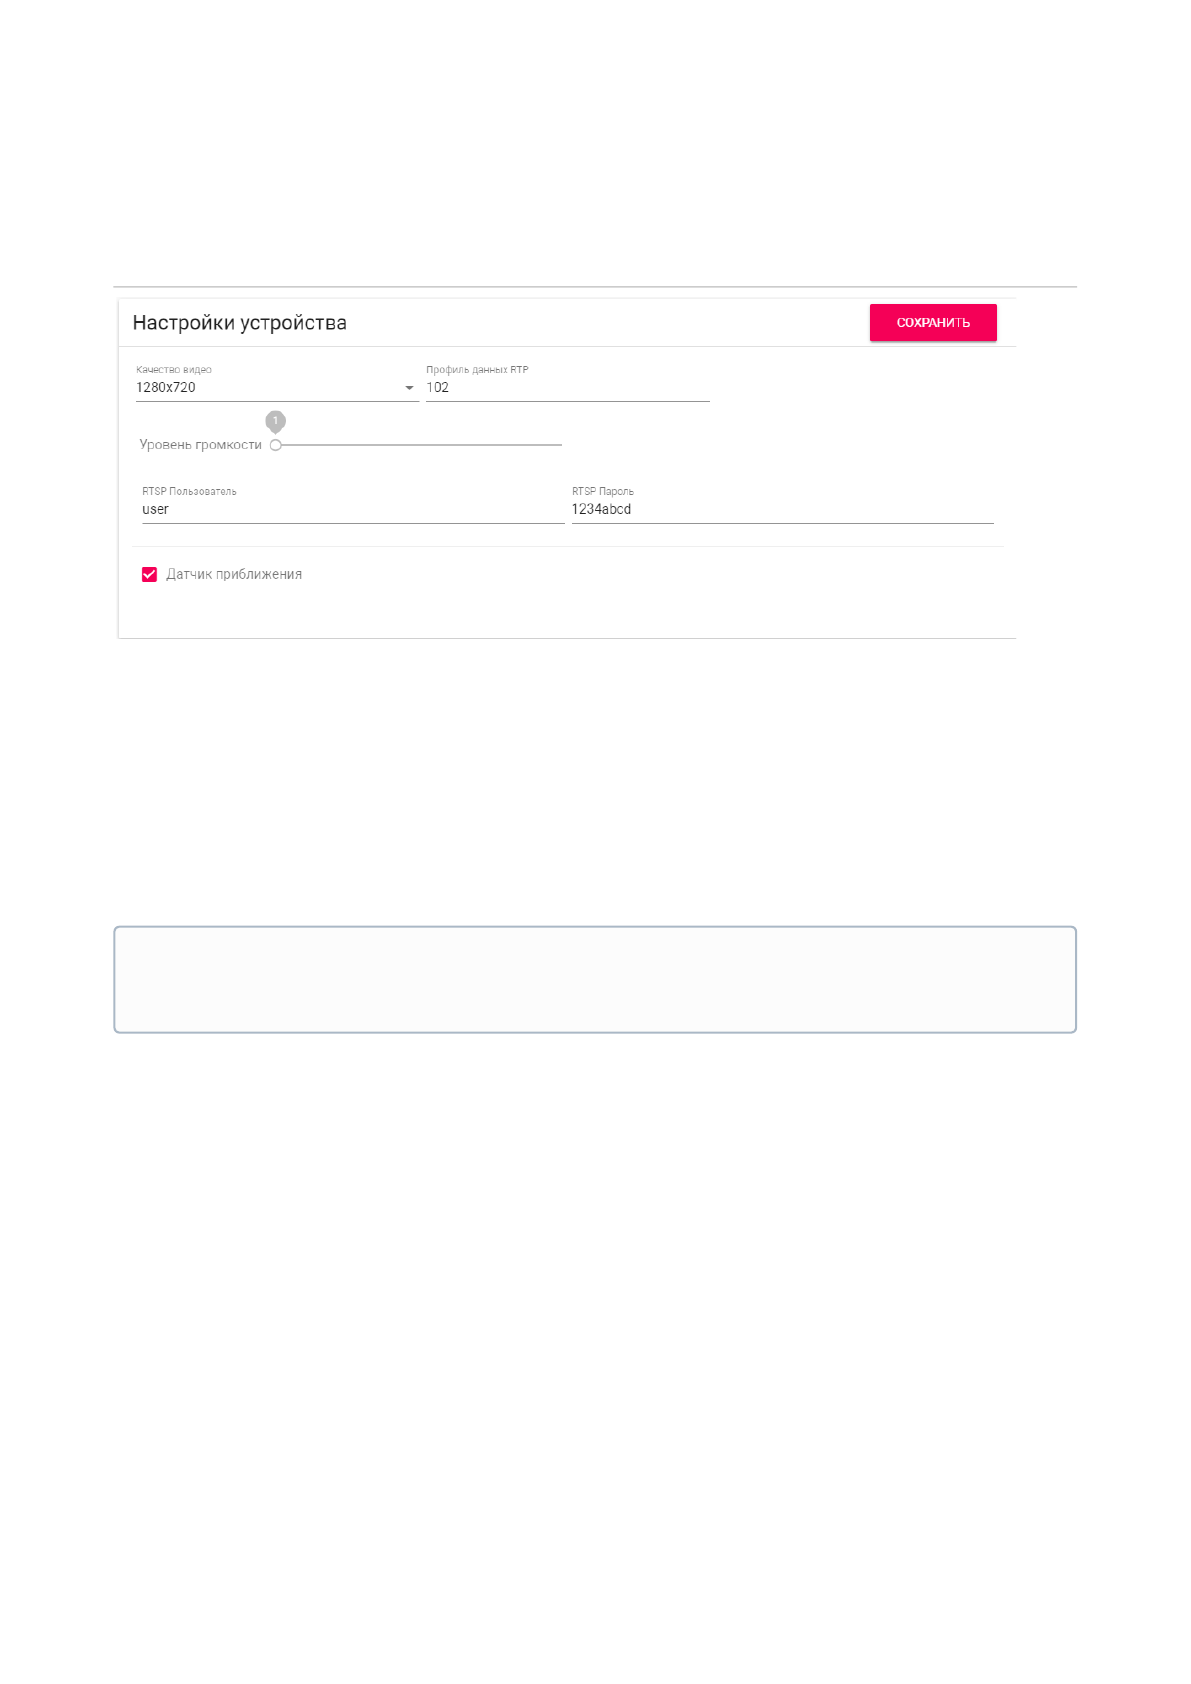The height and width of the screenshot is (1684, 1191).
Task: Click the volume slider thumb handle
Action: point(276,445)
